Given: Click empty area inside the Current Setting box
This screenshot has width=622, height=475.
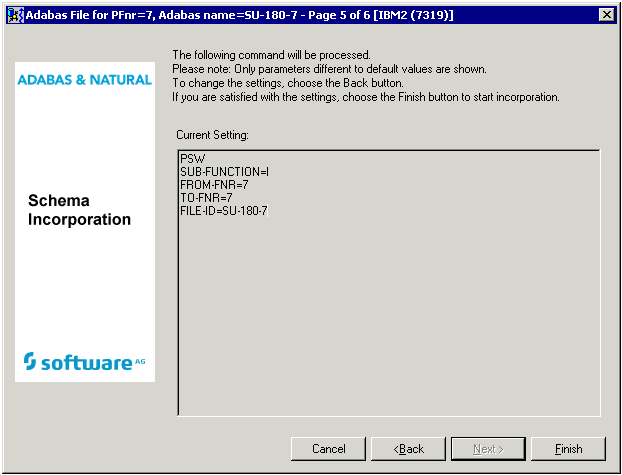Looking at the screenshot, I should click(388, 320).
